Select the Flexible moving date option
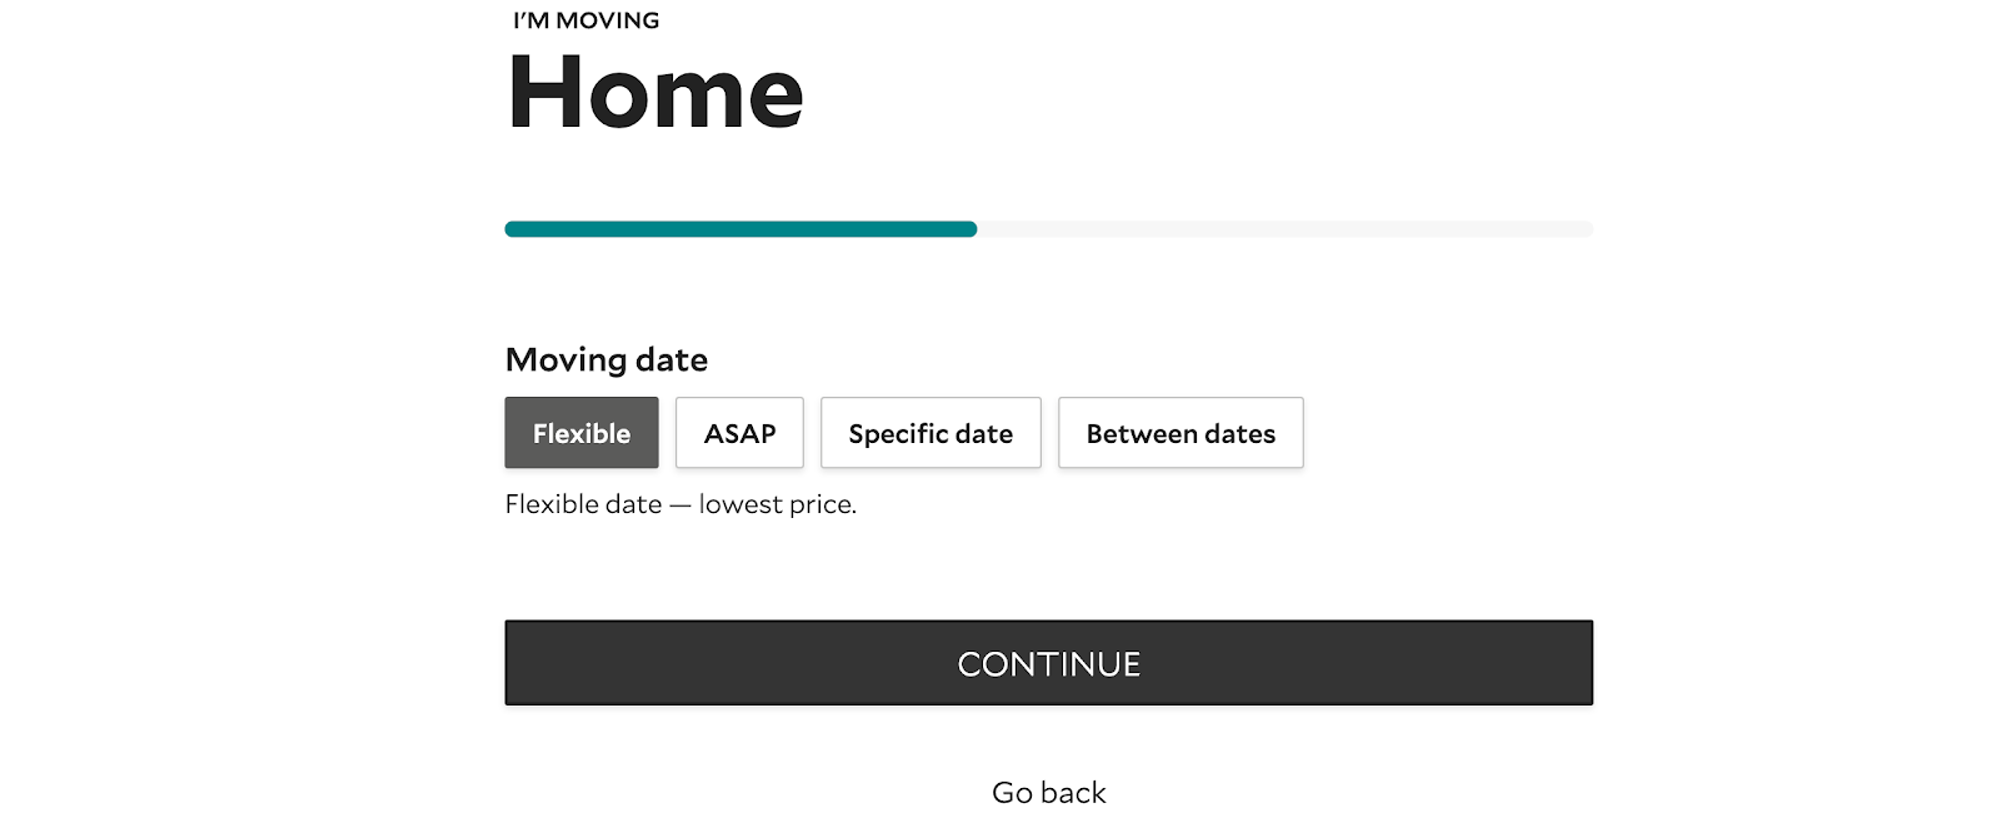 [581, 433]
